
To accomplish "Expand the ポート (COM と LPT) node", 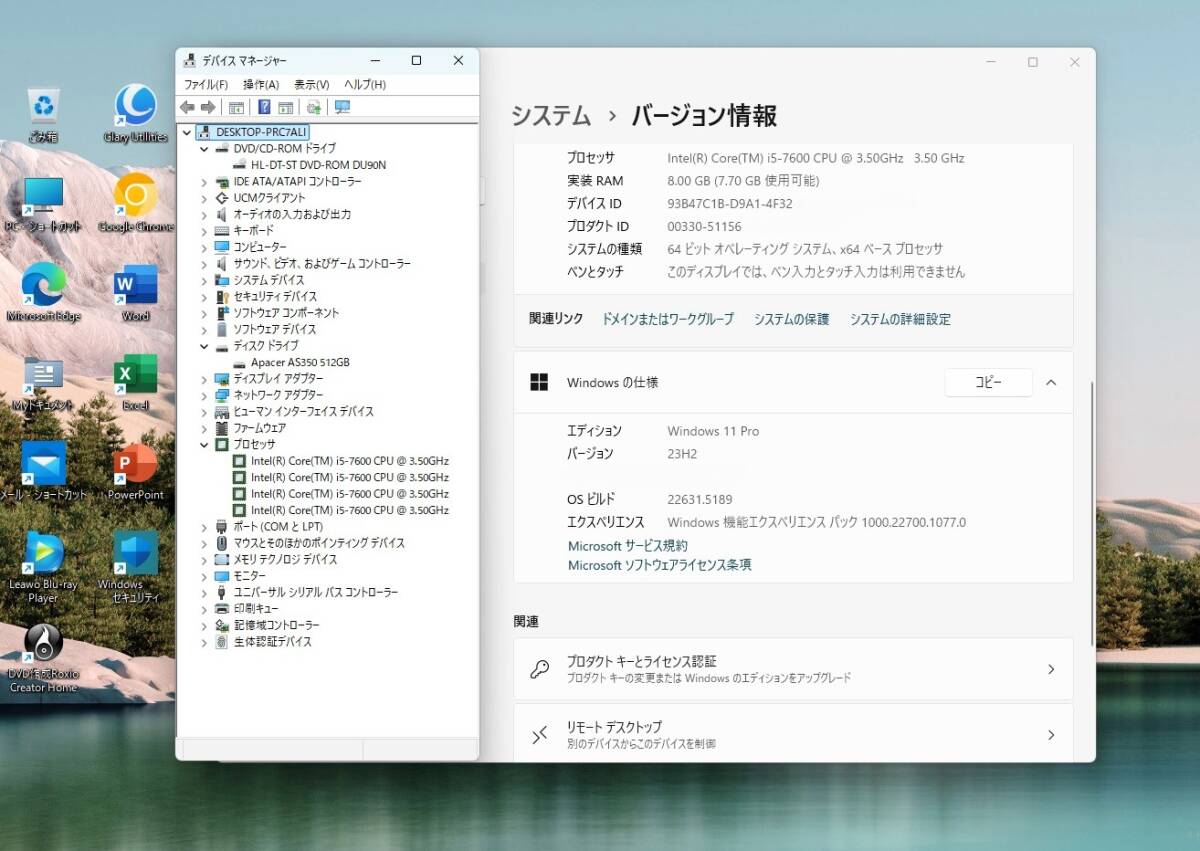I will tap(204, 527).
